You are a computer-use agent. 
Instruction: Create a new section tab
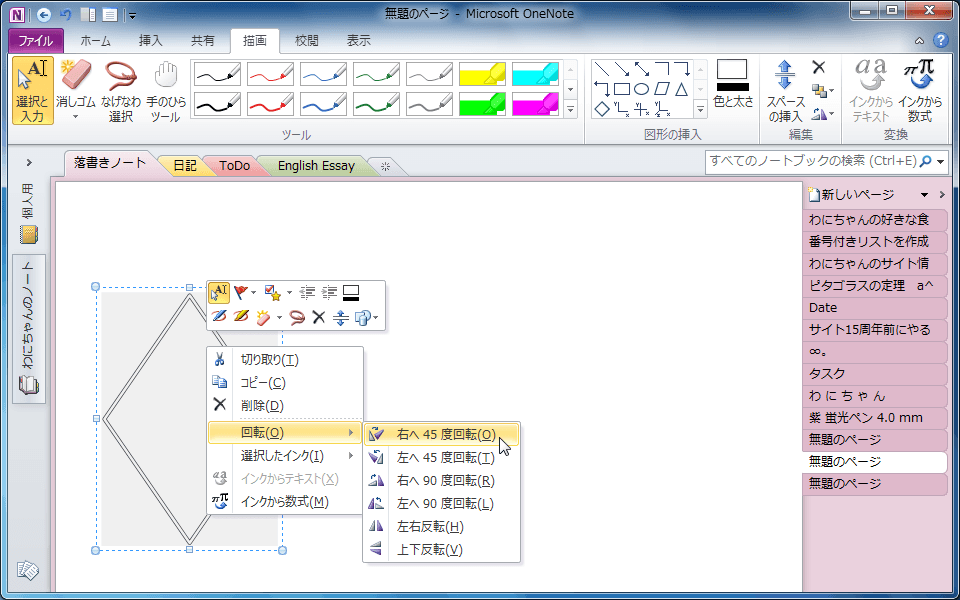[385, 166]
